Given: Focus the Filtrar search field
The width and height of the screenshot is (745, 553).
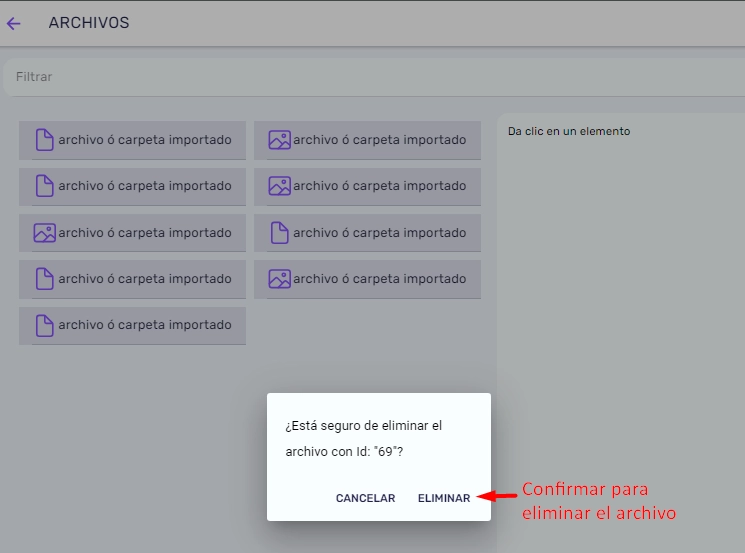Looking at the screenshot, I should point(374,77).
